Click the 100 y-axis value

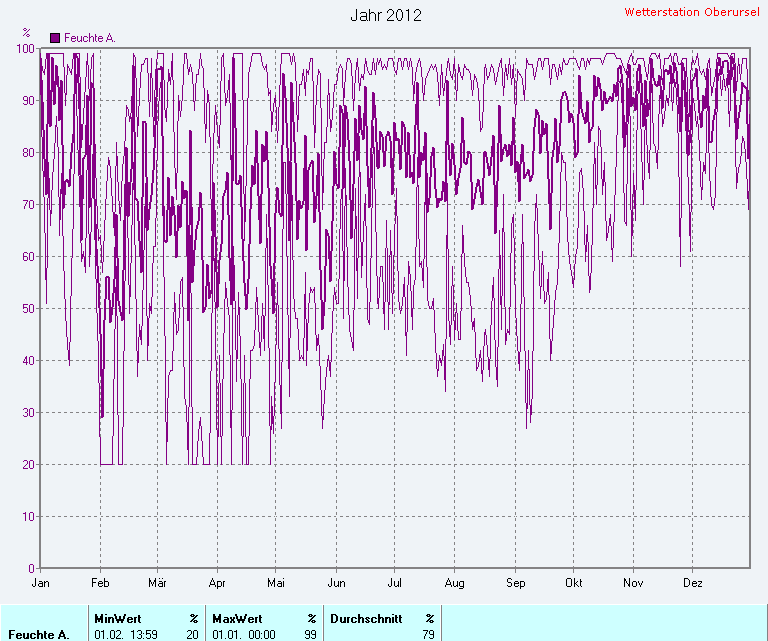pyautogui.click(x=25, y=48)
